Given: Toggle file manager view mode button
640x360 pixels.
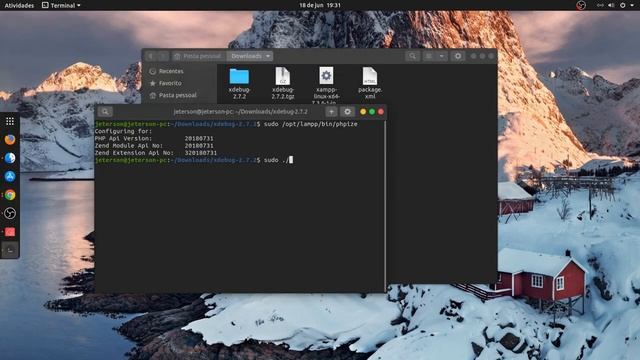Looking at the screenshot, I should click(429, 56).
